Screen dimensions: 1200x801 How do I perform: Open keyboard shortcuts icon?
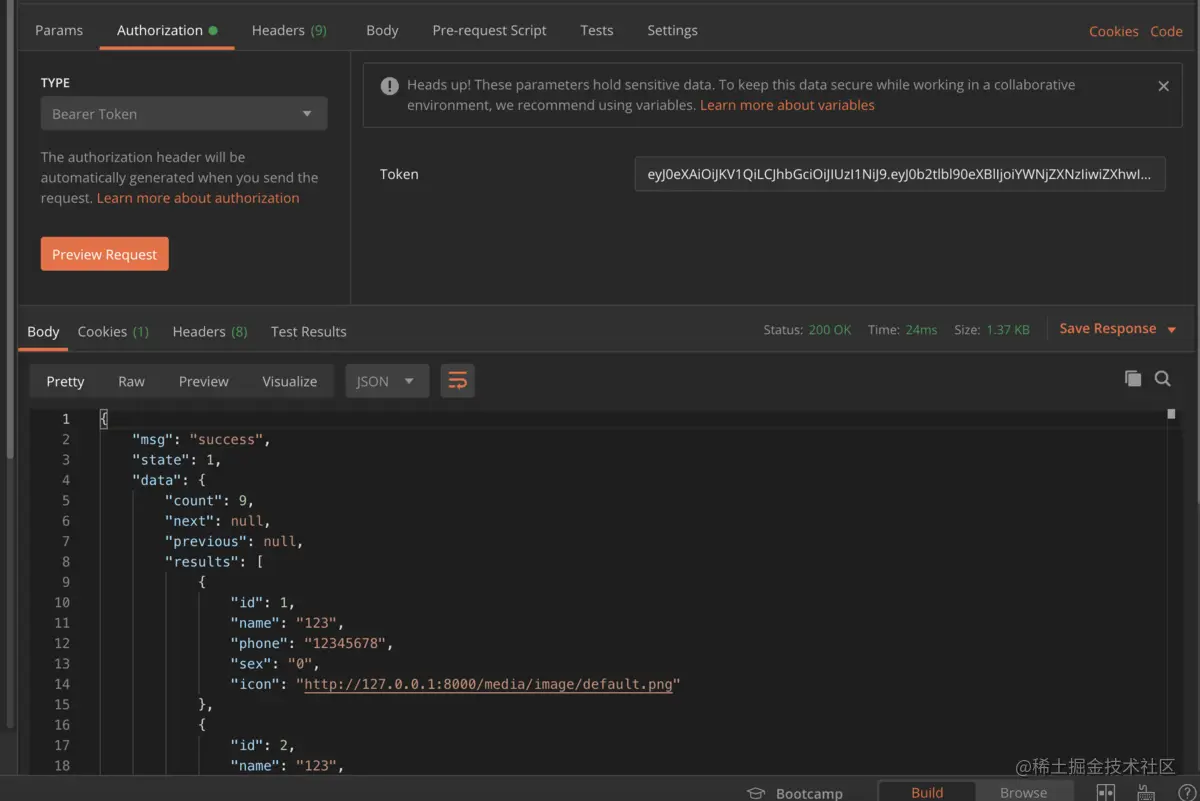click(1147, 792)
